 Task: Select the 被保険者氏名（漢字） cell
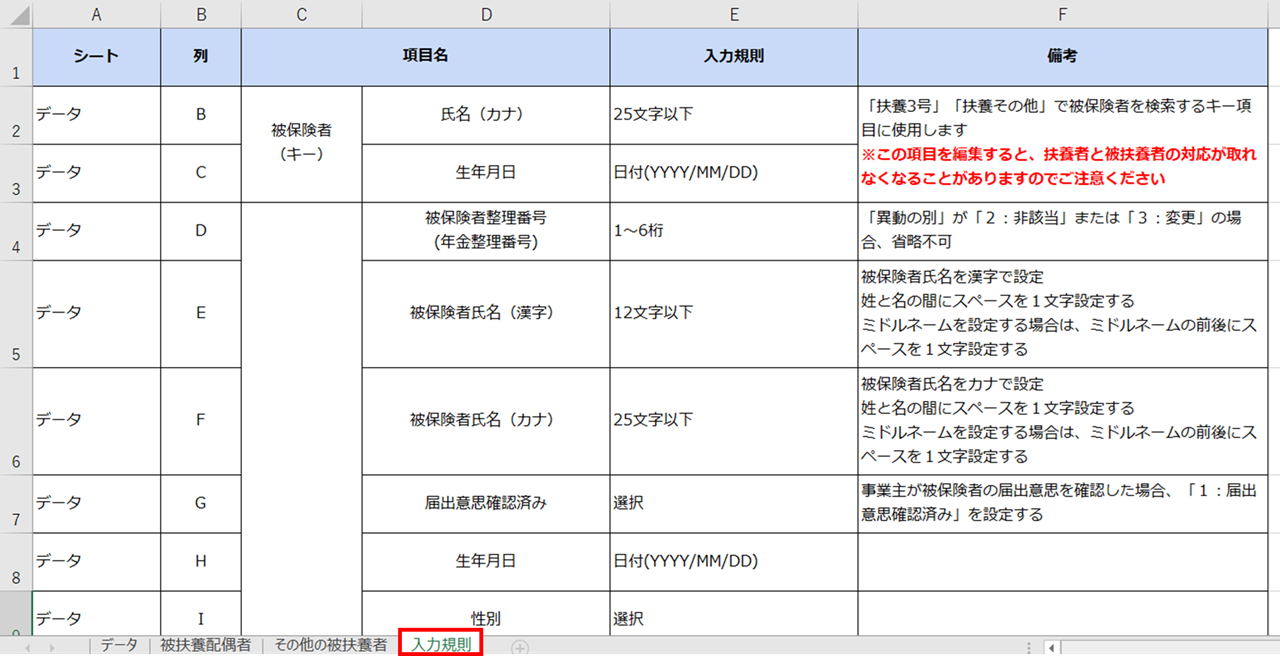pos(486,314)
